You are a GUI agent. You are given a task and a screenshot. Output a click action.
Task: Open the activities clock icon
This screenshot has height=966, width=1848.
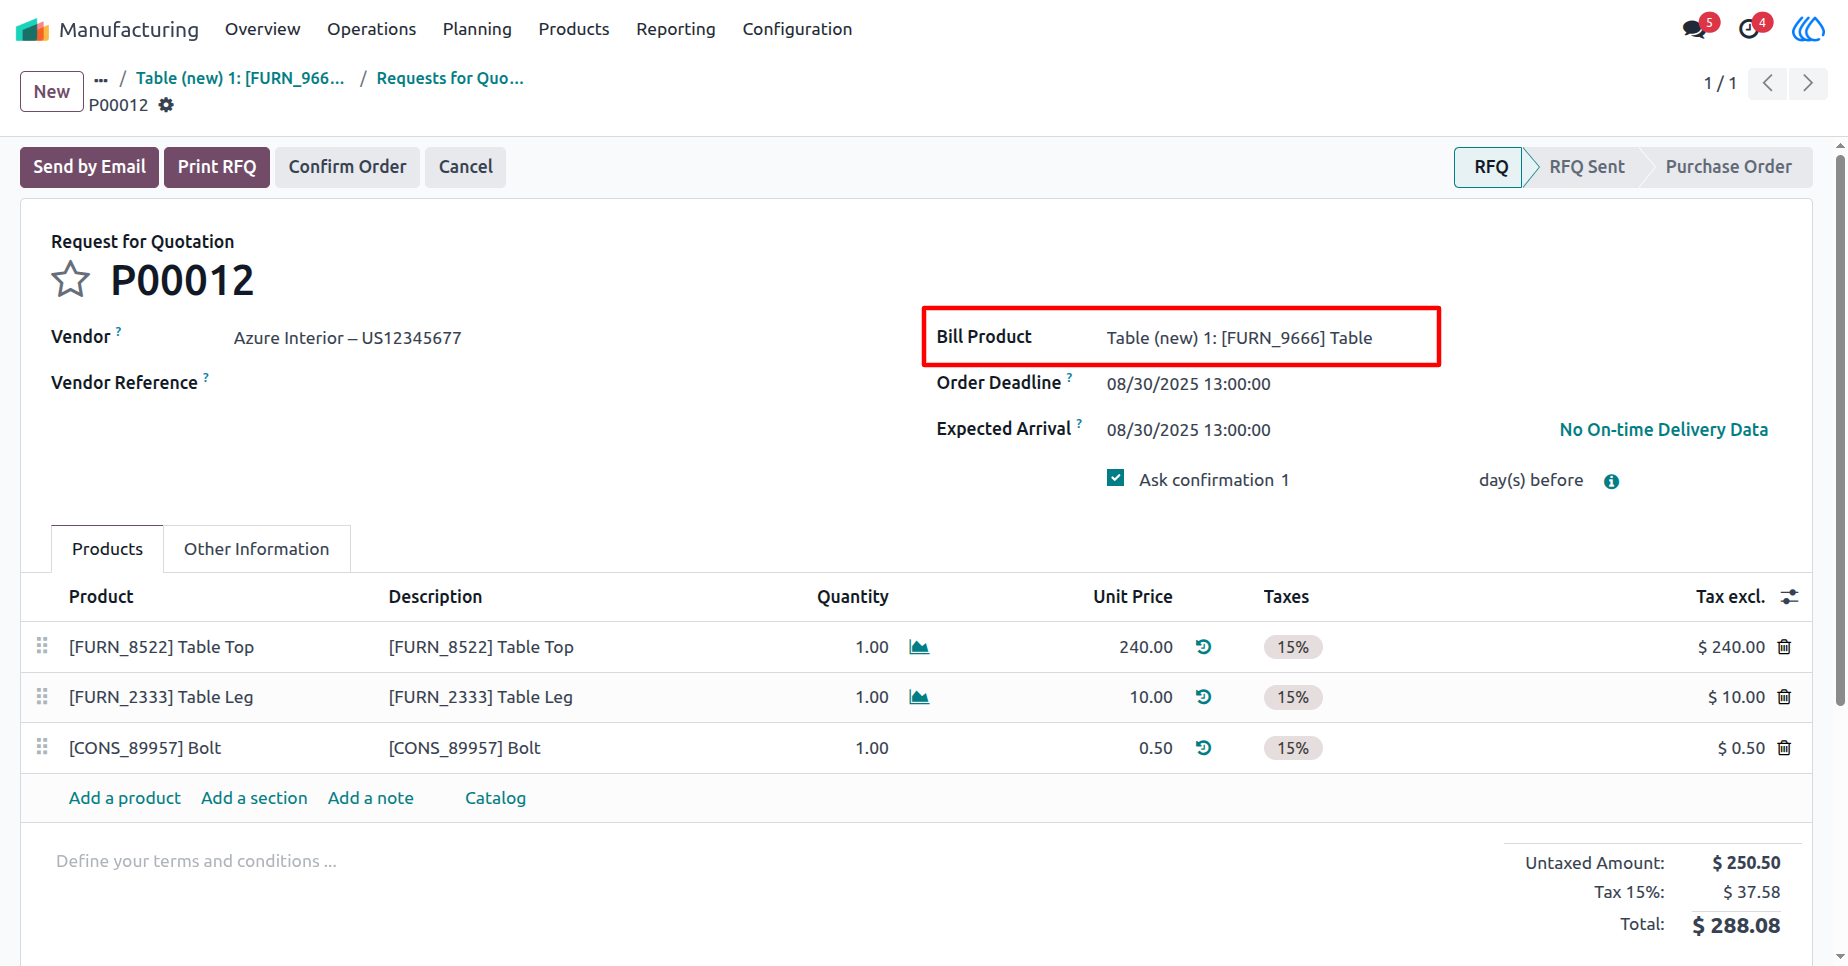1749,29
